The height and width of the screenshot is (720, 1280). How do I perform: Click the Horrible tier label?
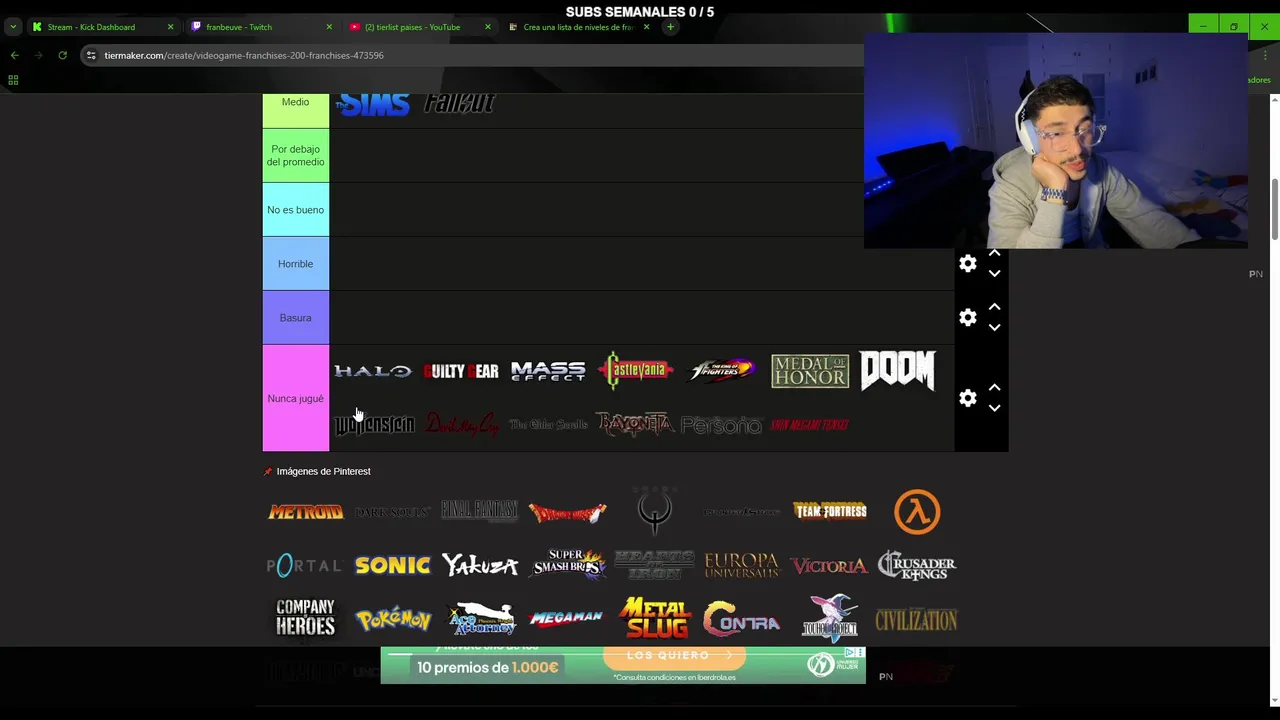(x=295, y=264)
